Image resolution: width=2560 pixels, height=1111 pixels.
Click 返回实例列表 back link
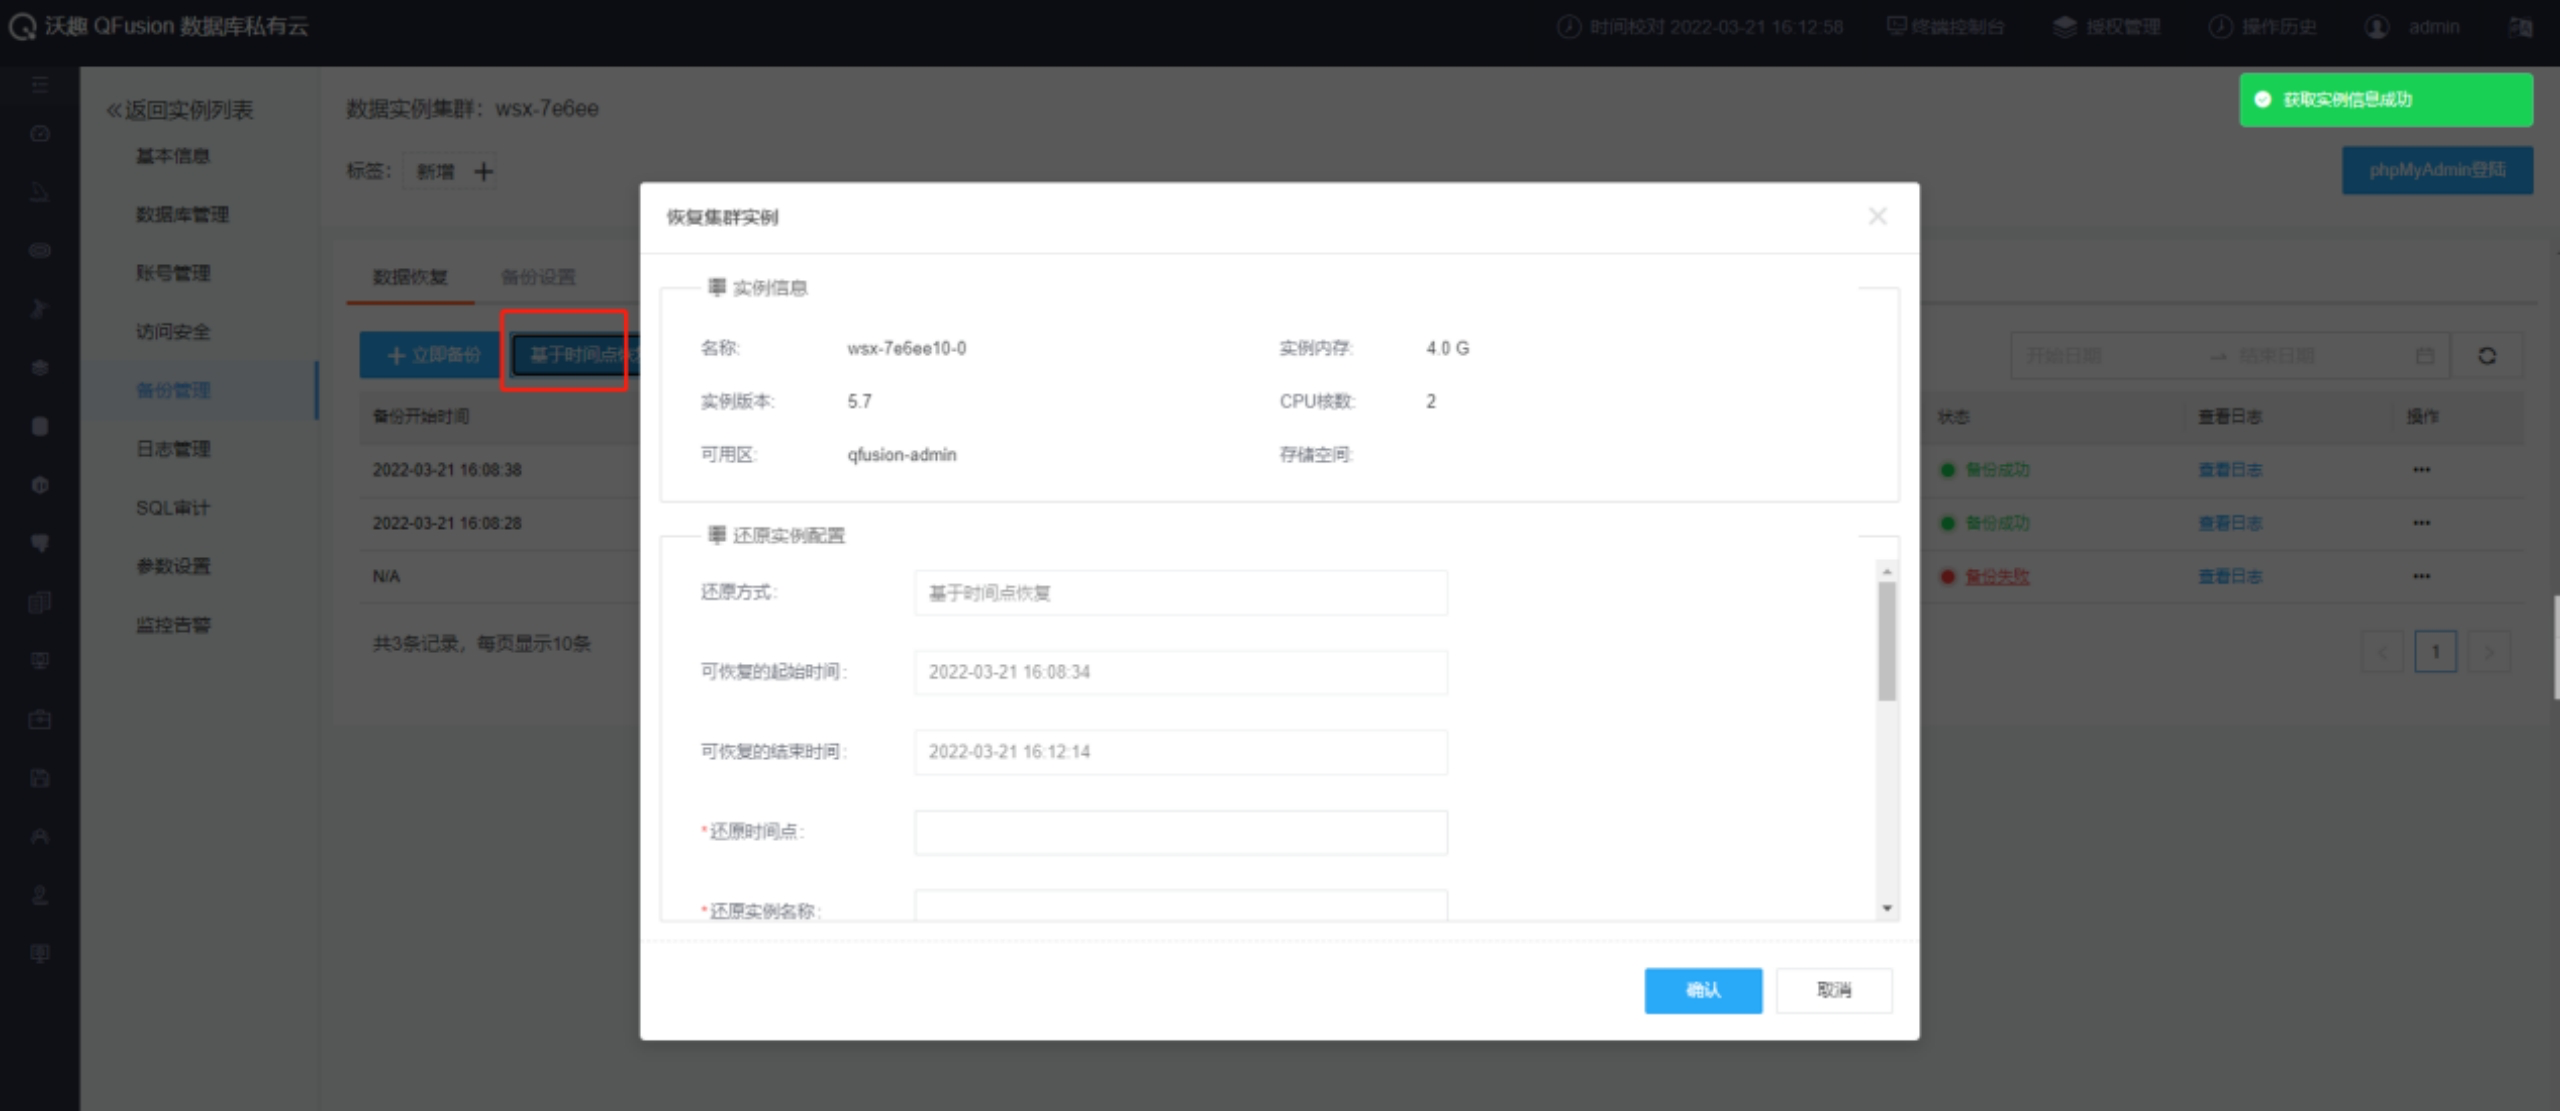180,110
